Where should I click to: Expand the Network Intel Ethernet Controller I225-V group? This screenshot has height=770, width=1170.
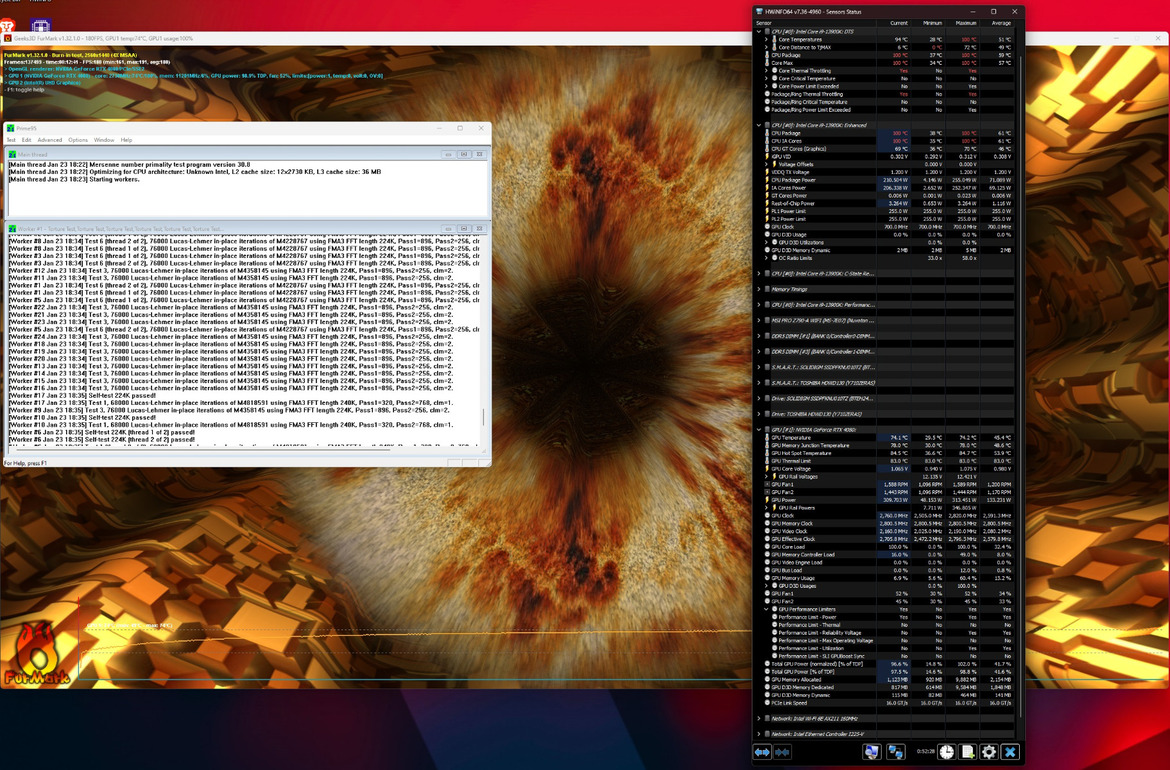pos(759,734)
